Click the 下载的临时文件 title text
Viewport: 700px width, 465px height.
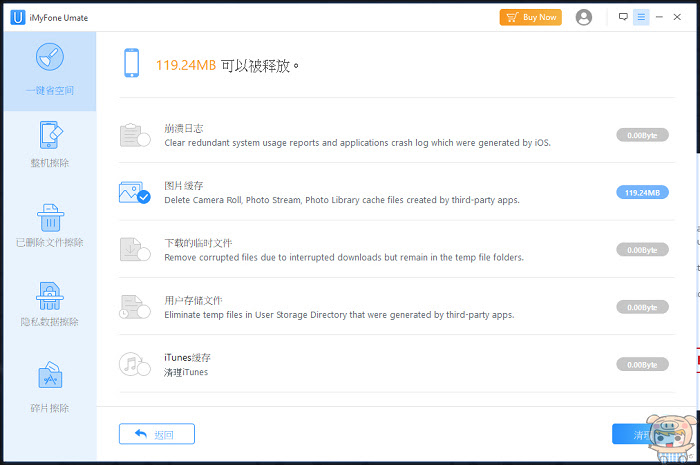[198, 243]
